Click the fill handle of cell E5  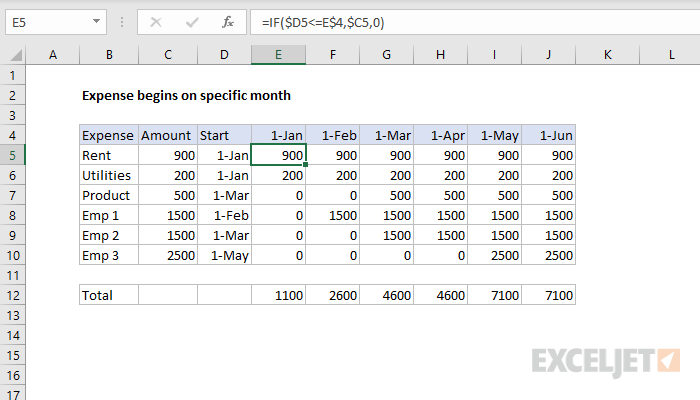(305, 165)
